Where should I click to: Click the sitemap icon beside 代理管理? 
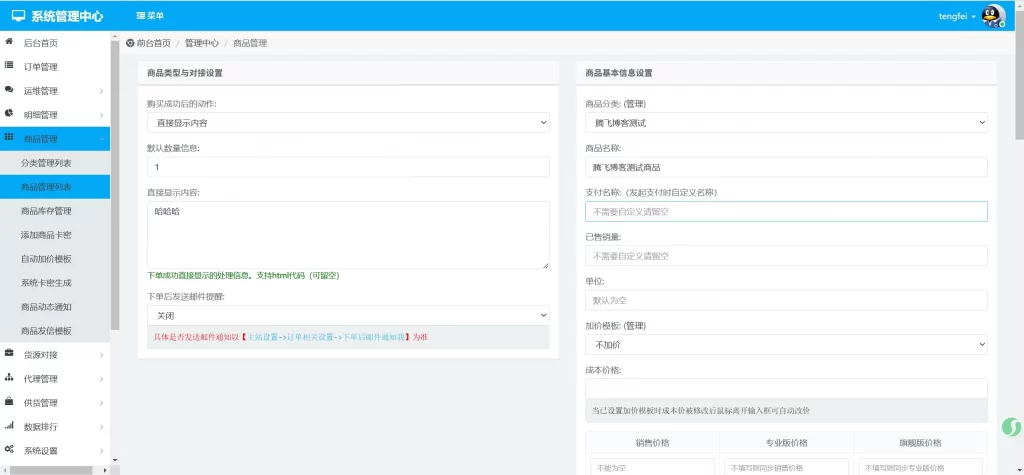point(9,378)
